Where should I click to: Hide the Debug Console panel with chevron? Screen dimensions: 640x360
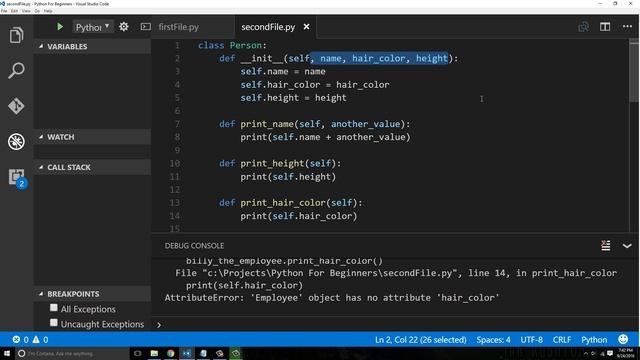(x=627, y=246)
